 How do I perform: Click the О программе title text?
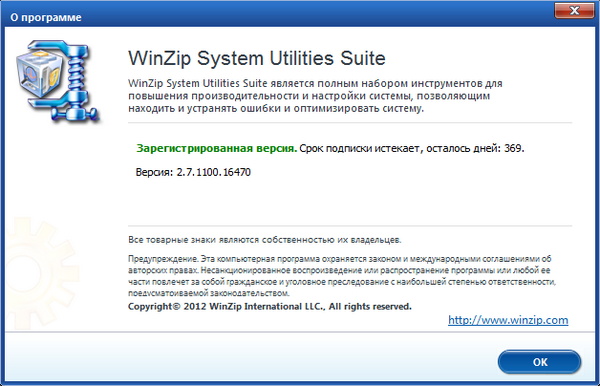[46, 18]
